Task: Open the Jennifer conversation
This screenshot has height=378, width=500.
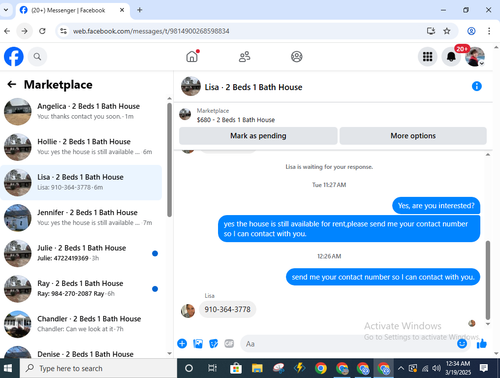Action: 81,218
